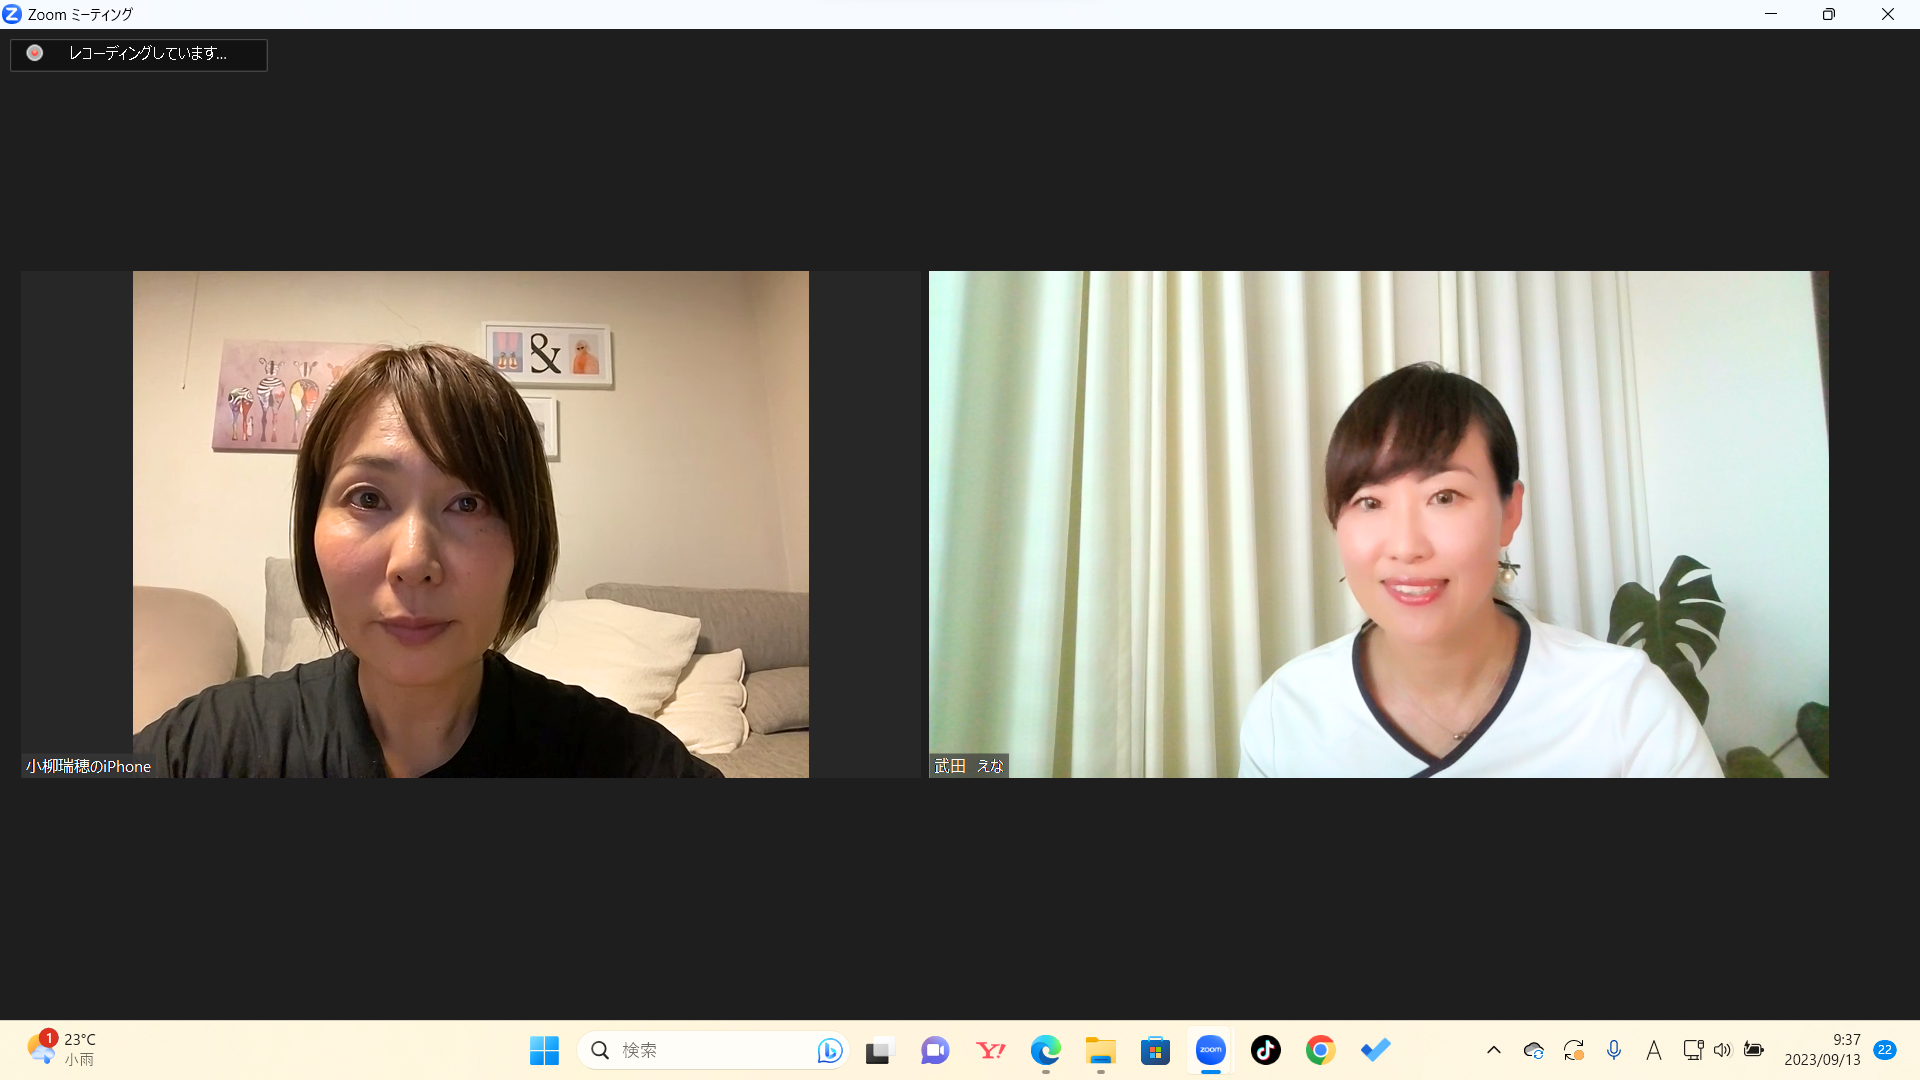Launch Yahoo from the taskbar
This screenshot has height=1080, width=1920.
pyautogui.click(x=991, y=1050)
